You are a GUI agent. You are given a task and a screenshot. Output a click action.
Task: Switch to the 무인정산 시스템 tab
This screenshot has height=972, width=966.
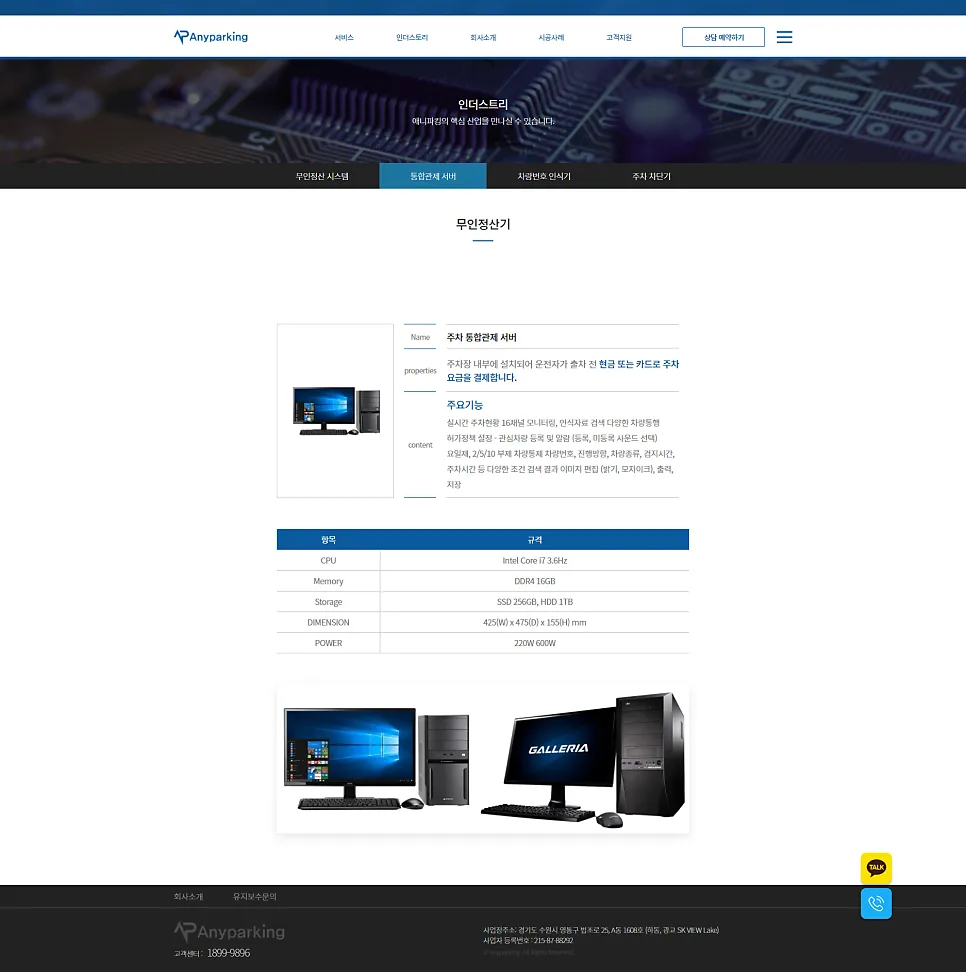pos(322,176)
